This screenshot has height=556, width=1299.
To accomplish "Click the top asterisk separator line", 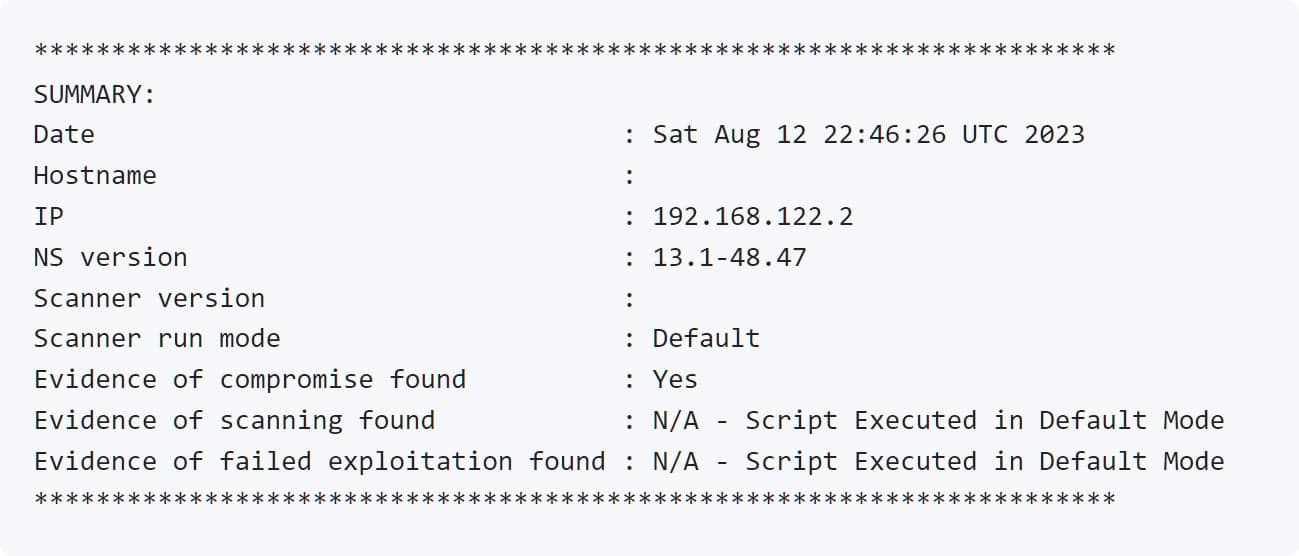I will click(574, 50).
